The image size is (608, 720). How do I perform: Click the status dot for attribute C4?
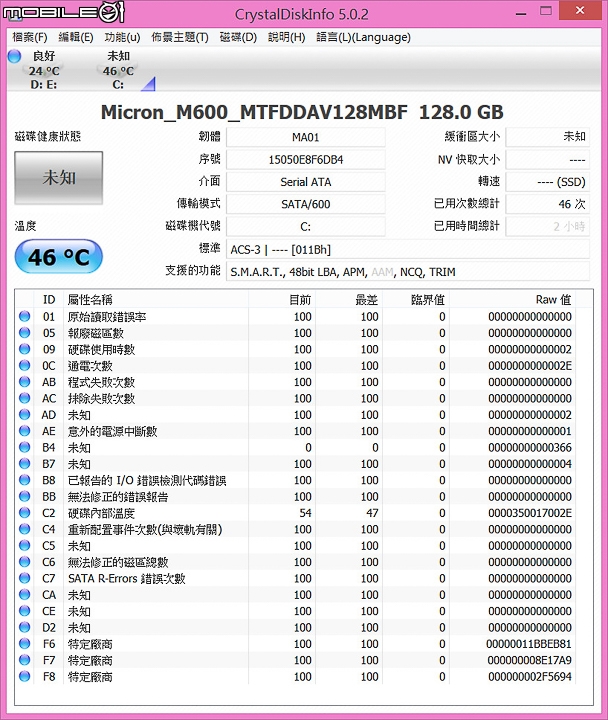(x=25, y=529)
